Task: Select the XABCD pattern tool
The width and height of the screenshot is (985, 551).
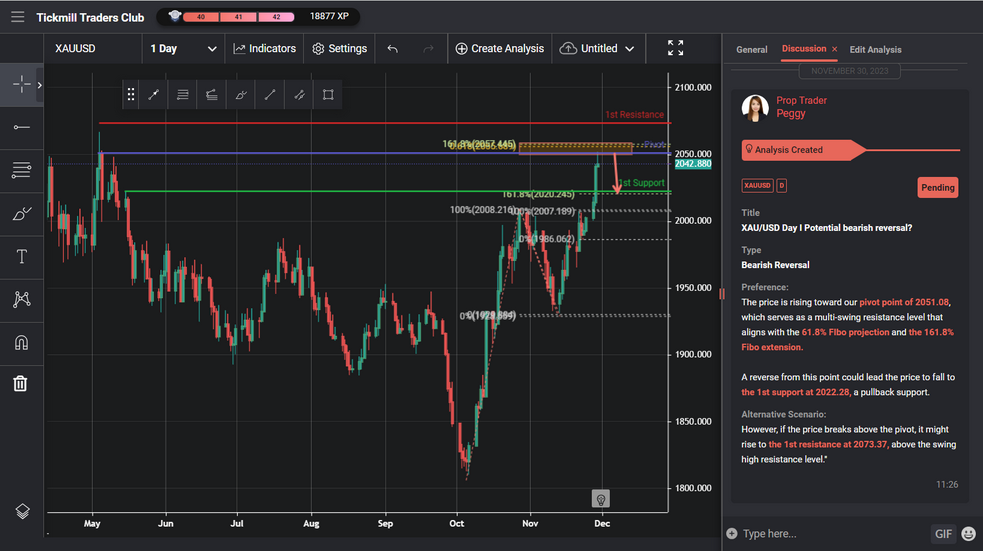Action: point(21,299)
